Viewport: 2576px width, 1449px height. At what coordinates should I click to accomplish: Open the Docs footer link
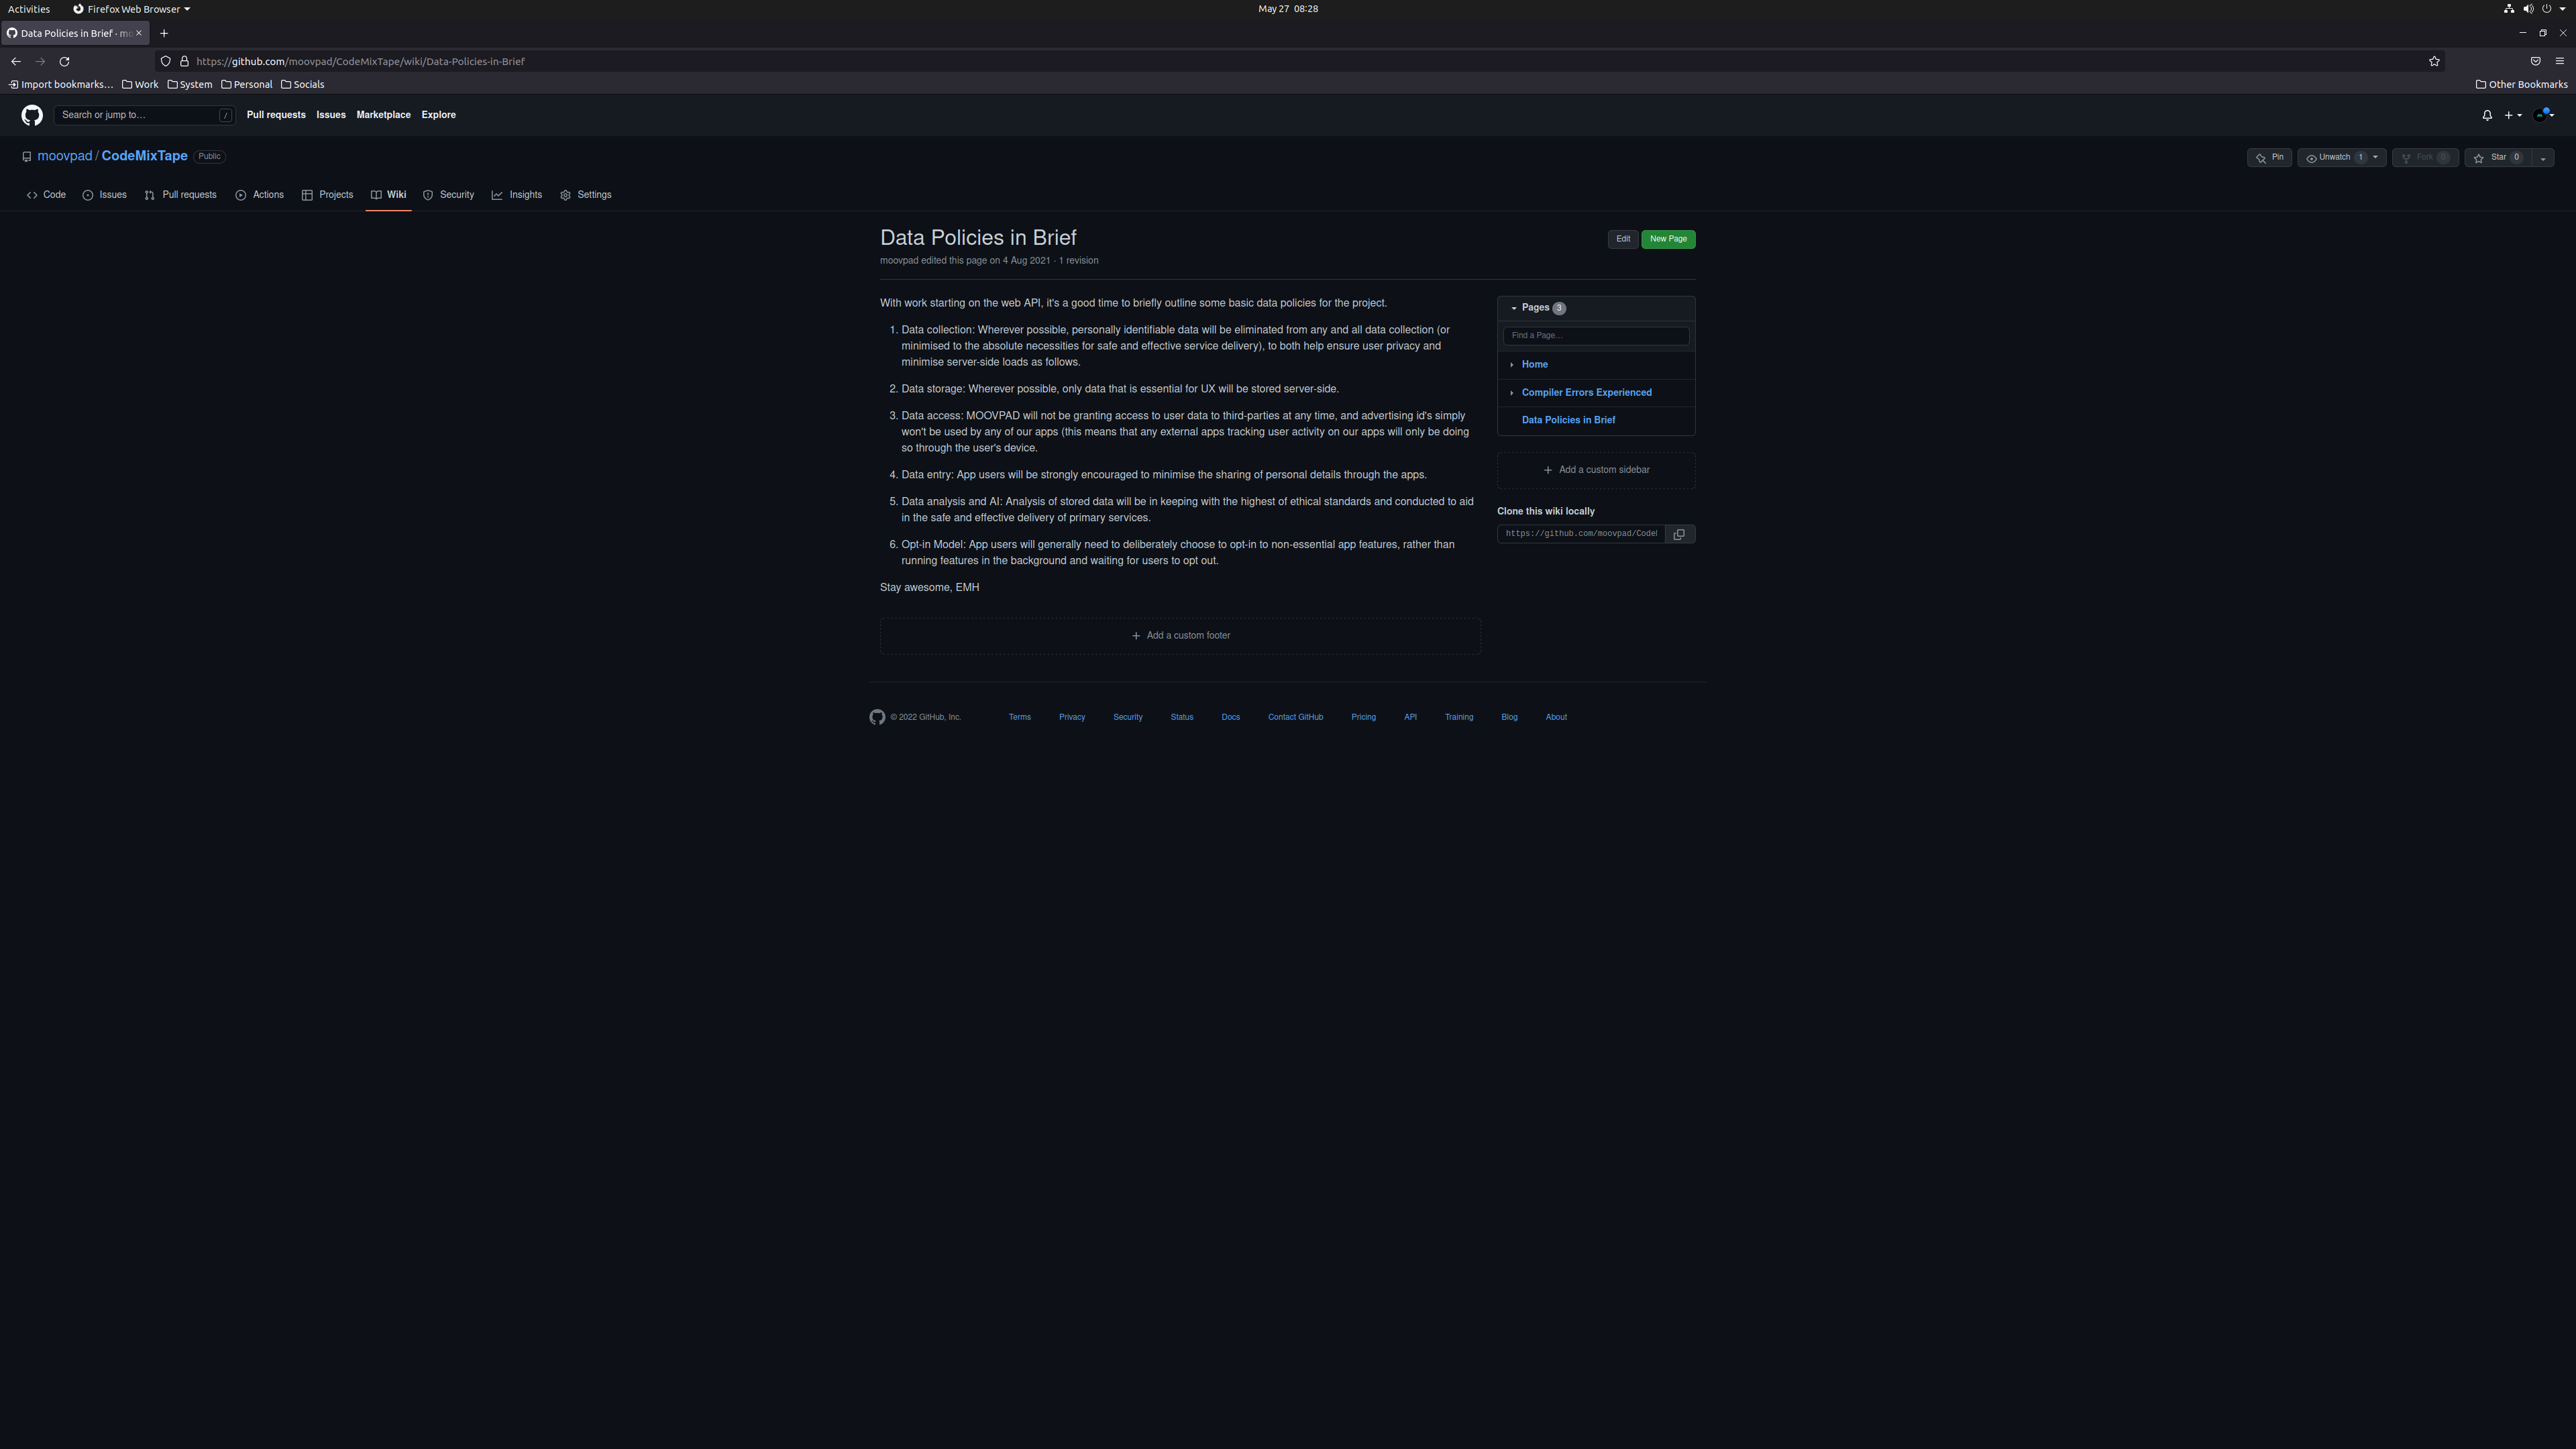pyautogui.click(x=1231, y=717)
